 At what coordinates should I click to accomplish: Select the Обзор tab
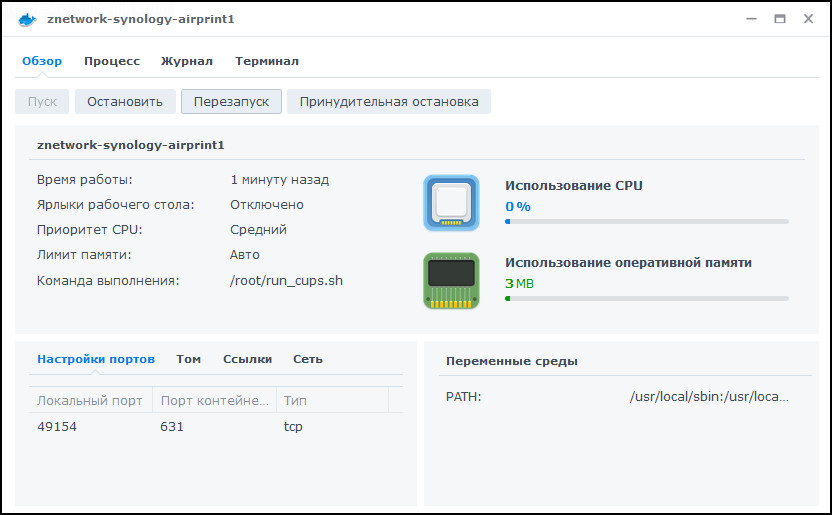tap(42, 61)
